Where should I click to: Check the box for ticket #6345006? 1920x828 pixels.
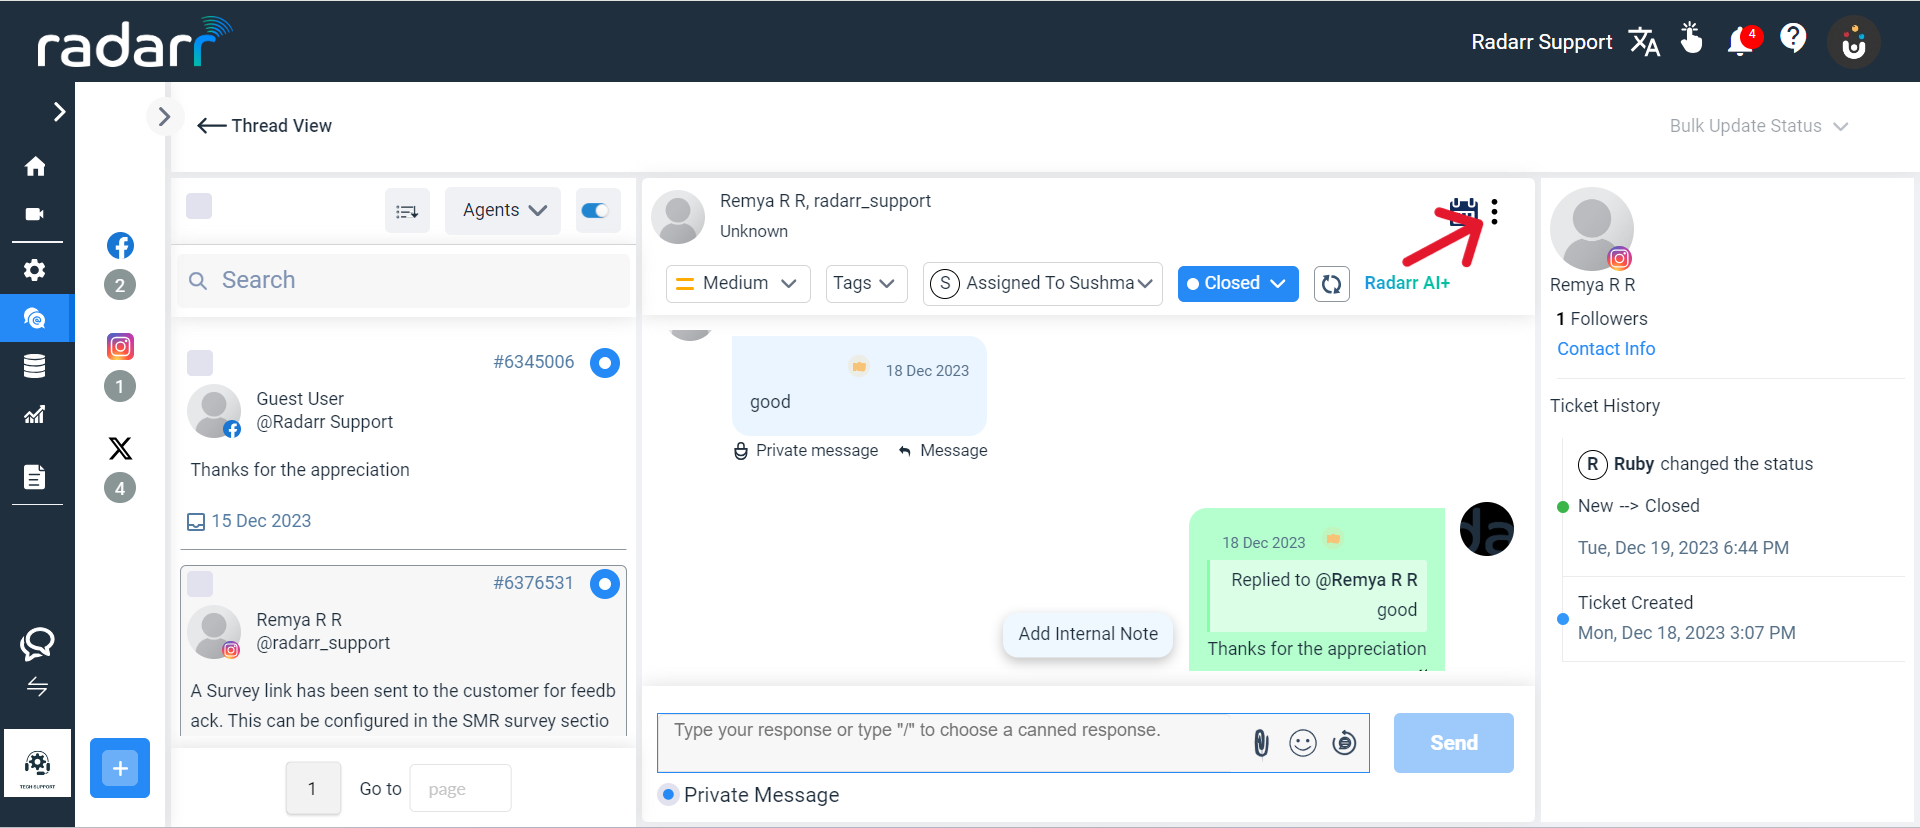coord(200,362)
